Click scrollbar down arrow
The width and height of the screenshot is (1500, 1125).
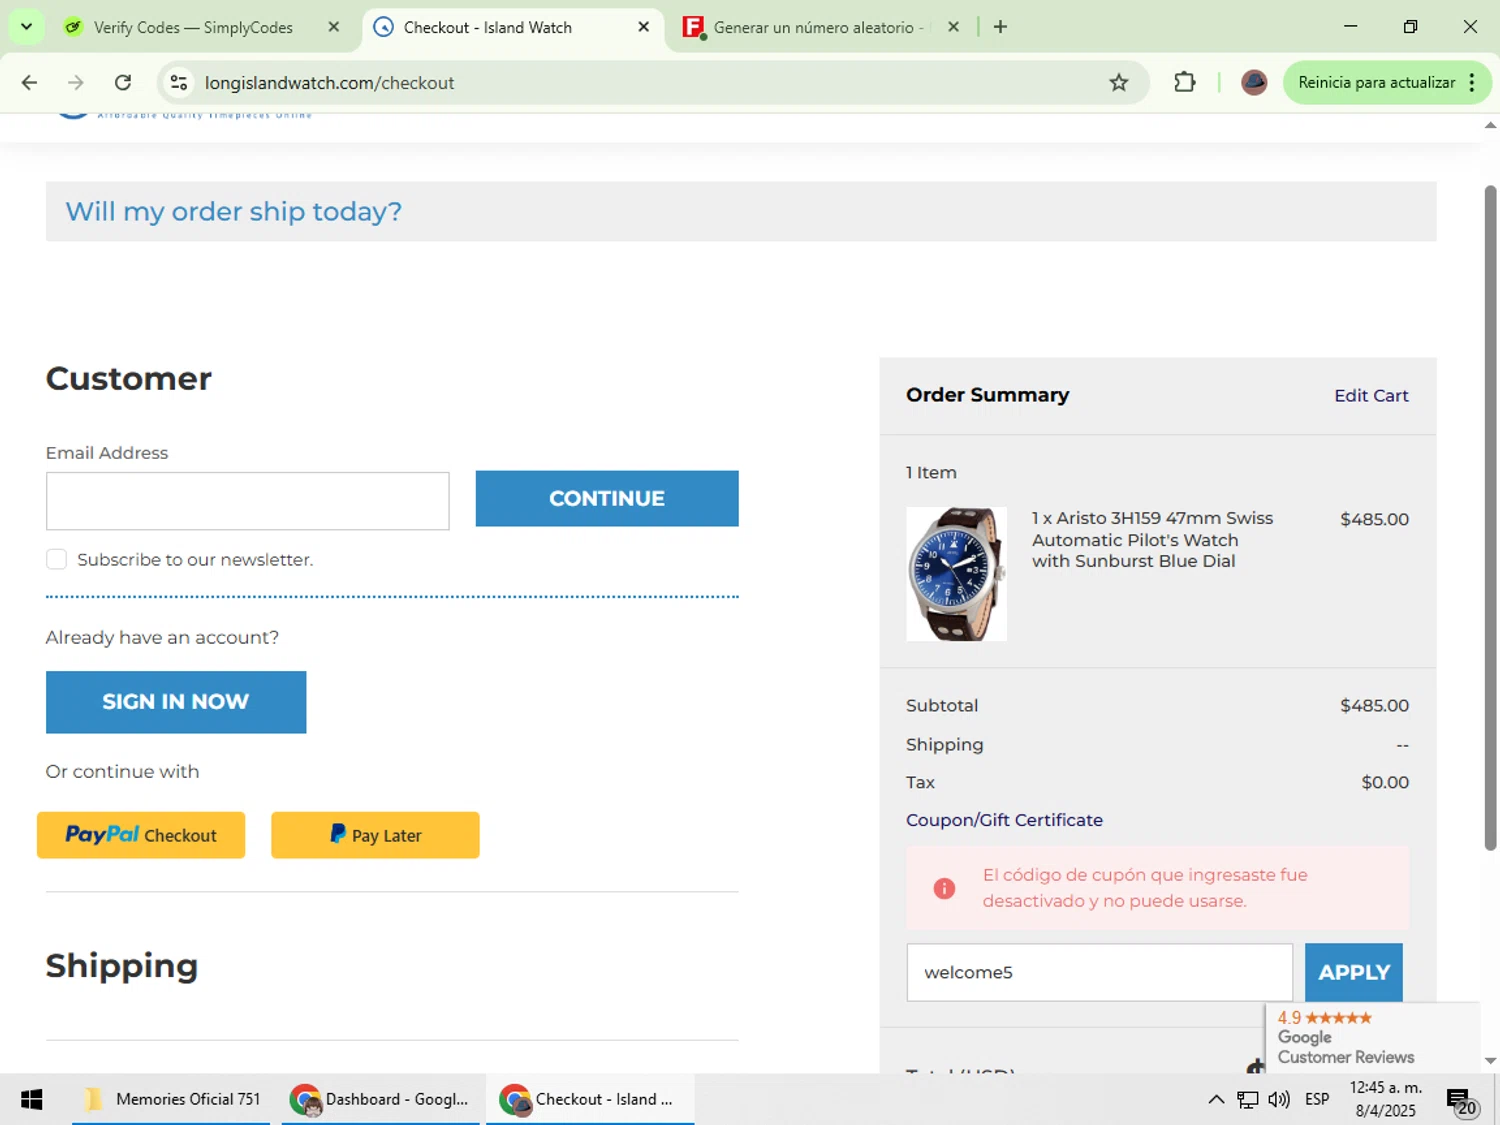(1490, 1061)
